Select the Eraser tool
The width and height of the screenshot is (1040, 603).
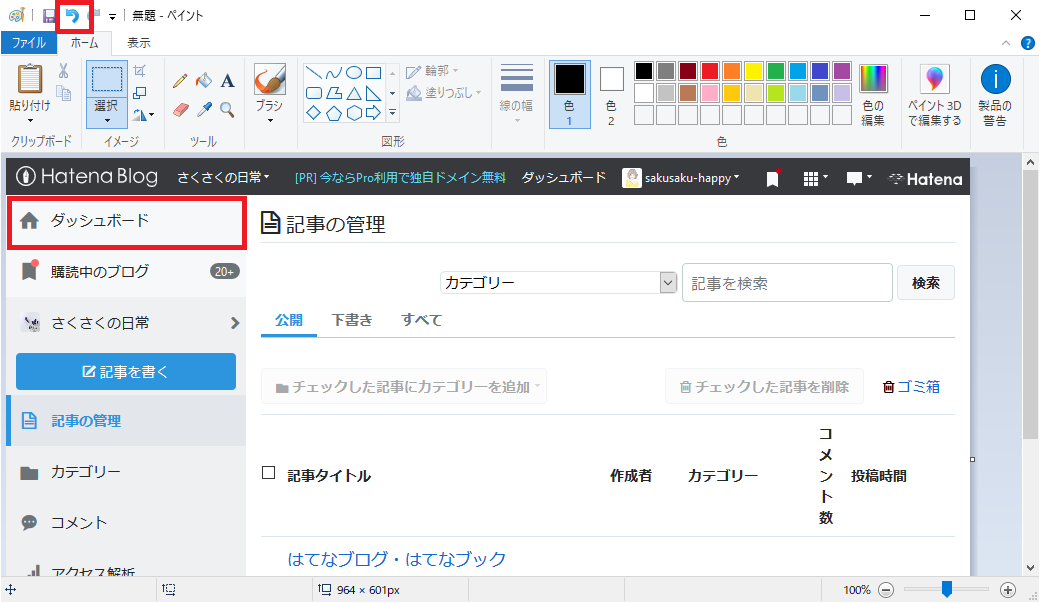[x=180, y=109]
